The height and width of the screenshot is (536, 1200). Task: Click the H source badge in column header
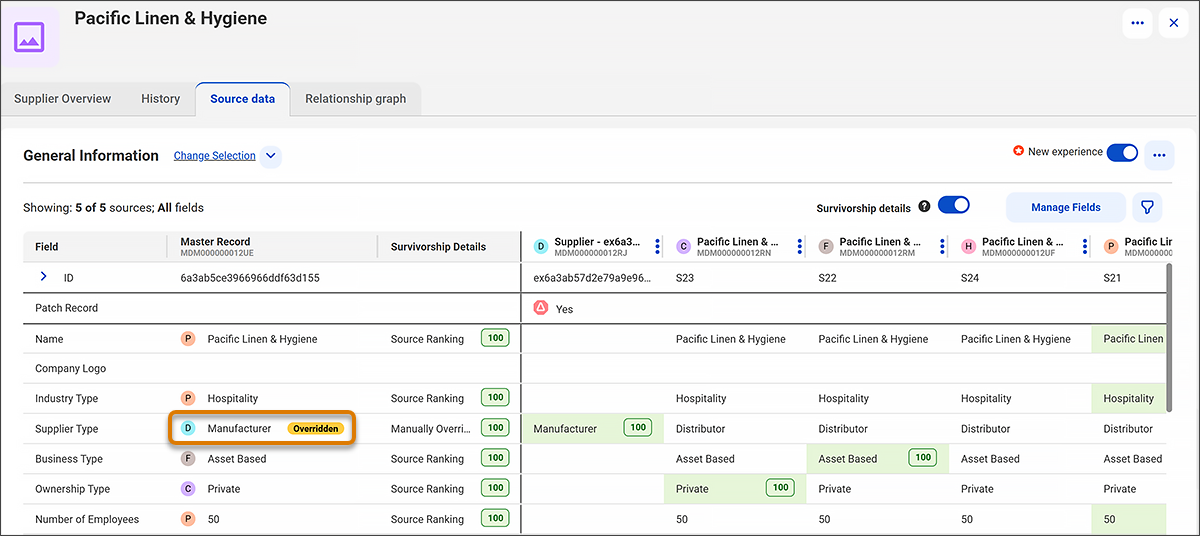969,246
